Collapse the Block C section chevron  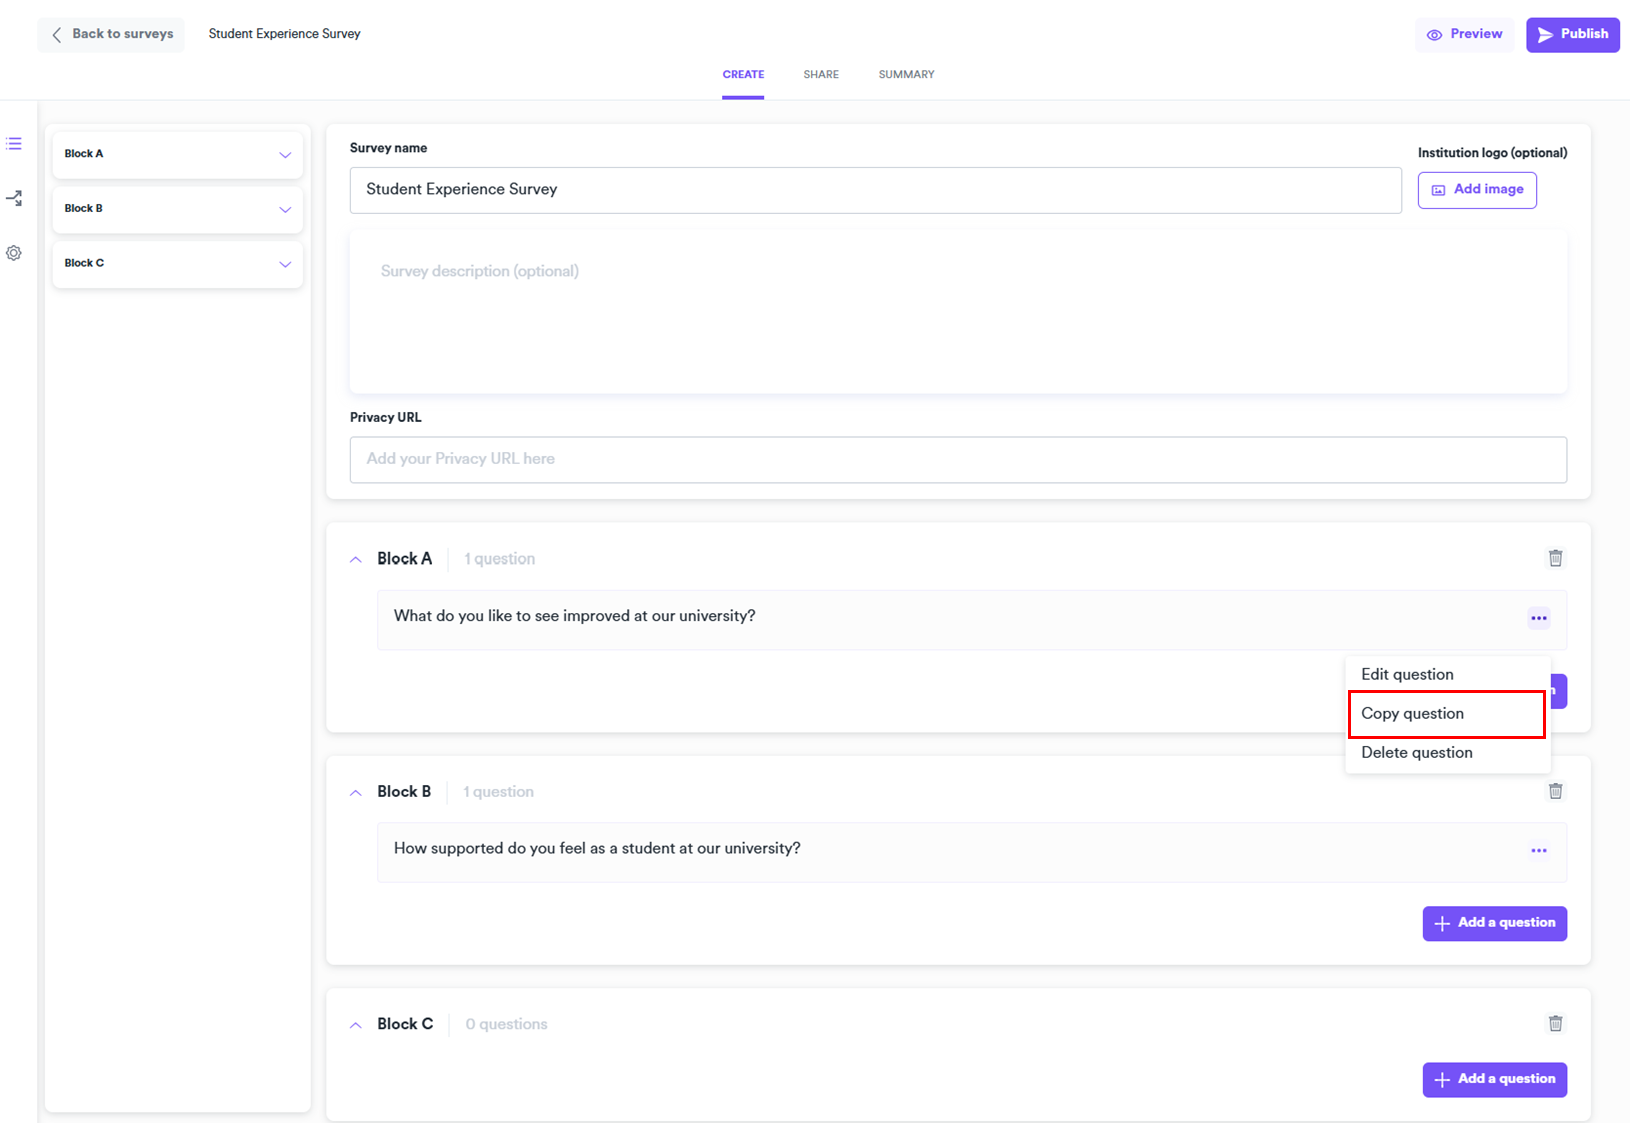(356, 1025)
